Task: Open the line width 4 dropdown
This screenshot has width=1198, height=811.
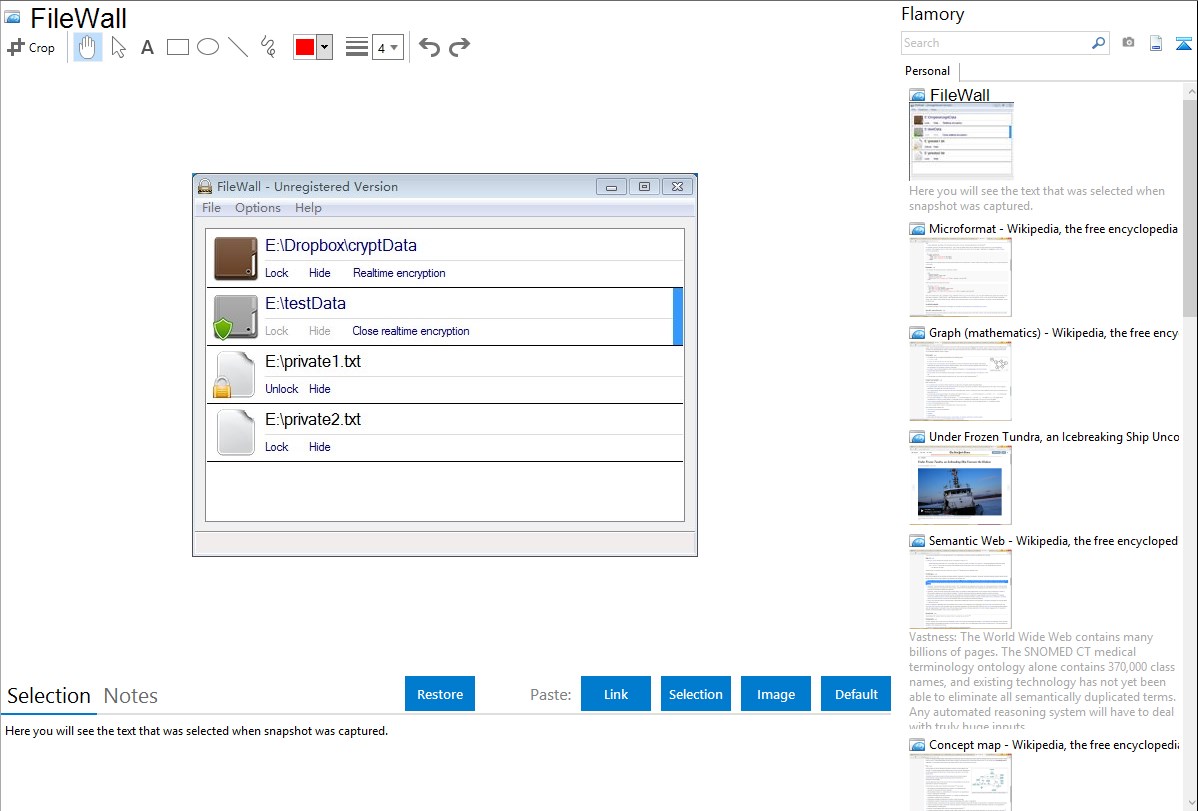Action: [388, 47]
